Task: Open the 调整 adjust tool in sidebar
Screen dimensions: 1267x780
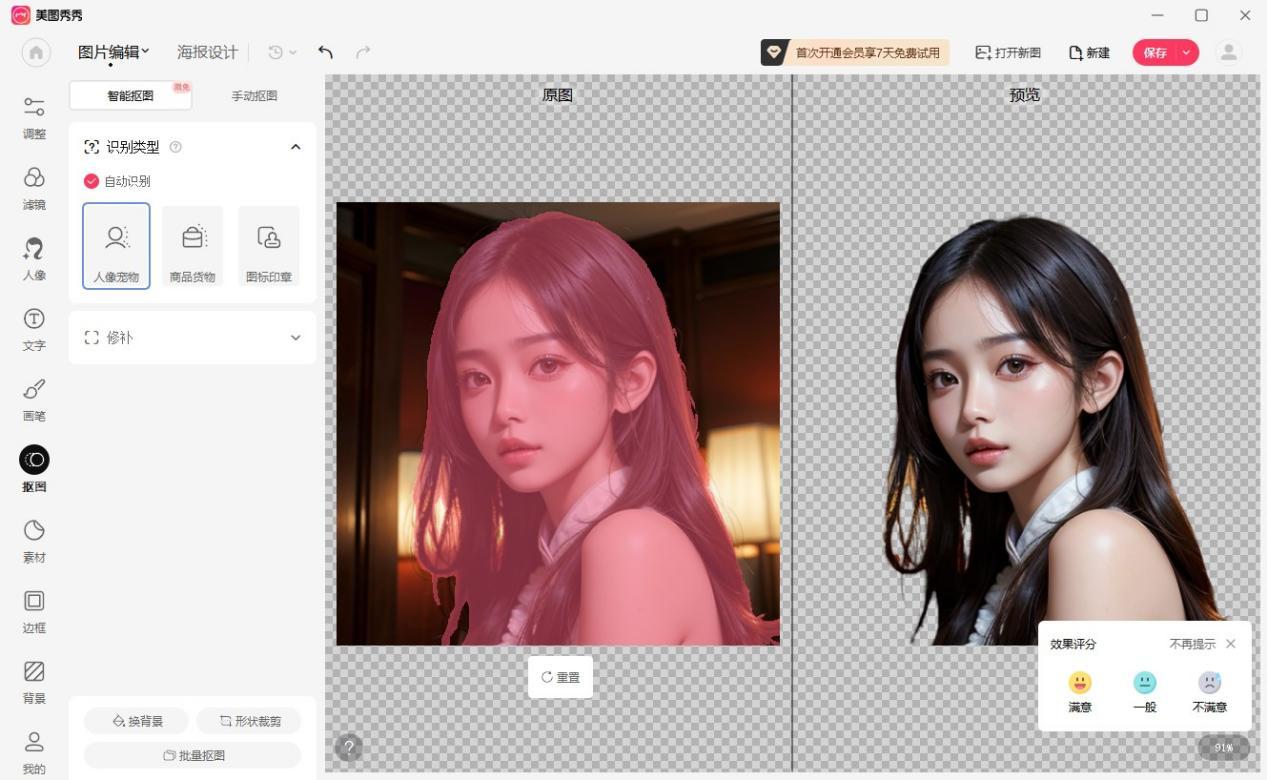Action: (x=34, y=117)
